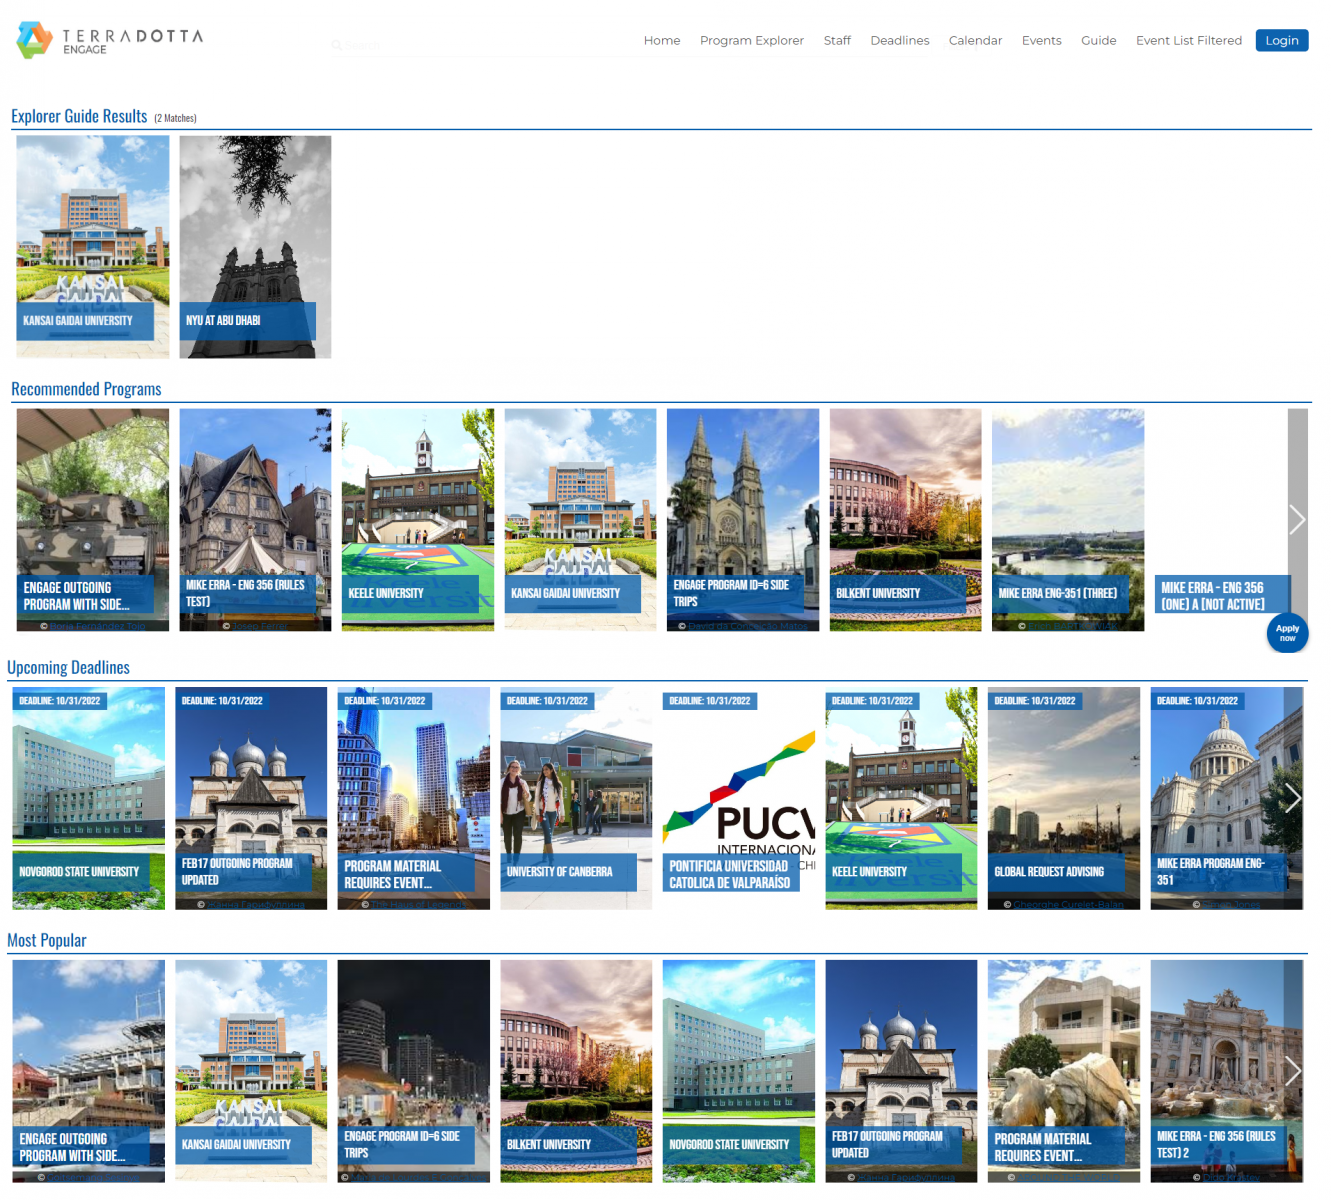Select Deadlines in the top navigation
The image size is (1331, 1200).
(900, 41)
